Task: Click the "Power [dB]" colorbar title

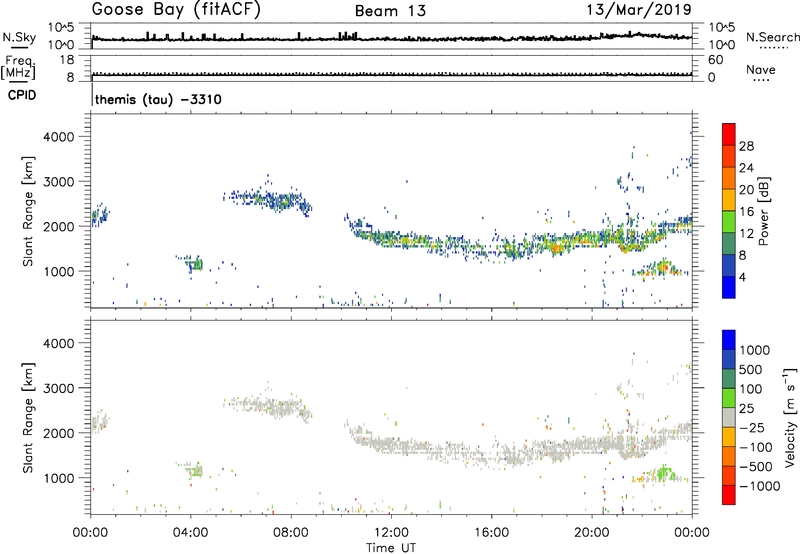Action: coord(763,211)
